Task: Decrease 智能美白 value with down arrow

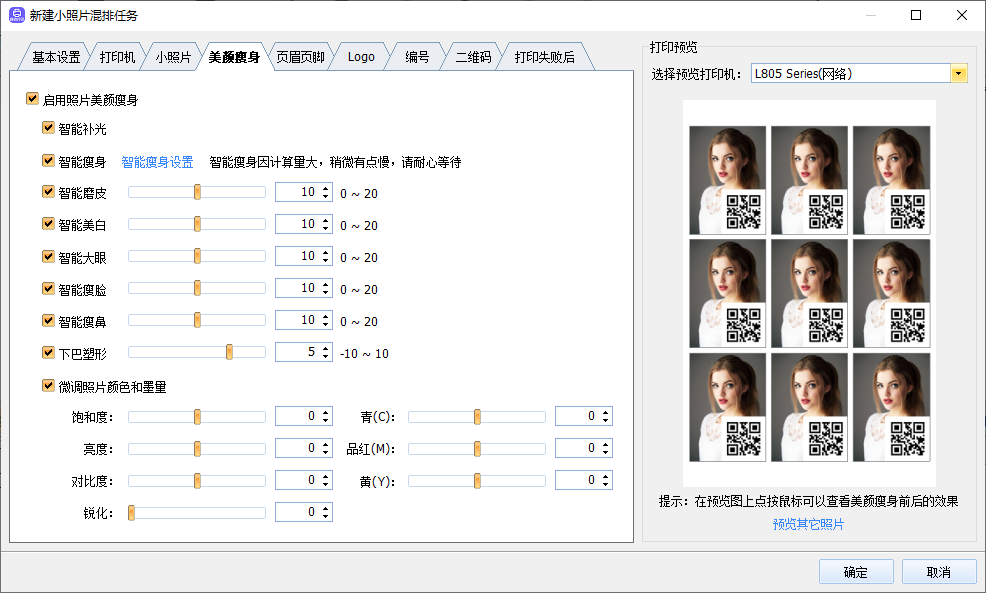Action: pyautogui.click(x=325, y=229)
